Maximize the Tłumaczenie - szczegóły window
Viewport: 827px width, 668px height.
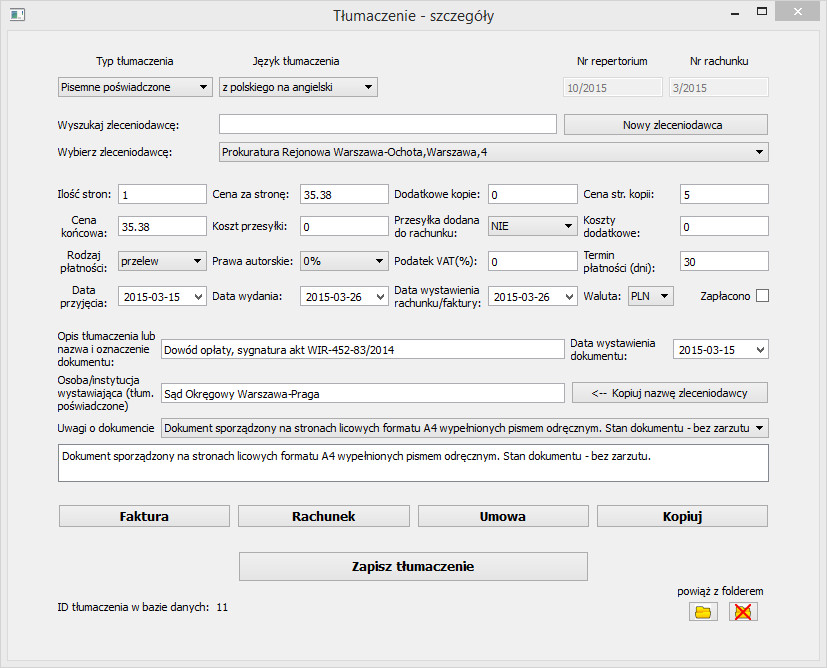762,12
